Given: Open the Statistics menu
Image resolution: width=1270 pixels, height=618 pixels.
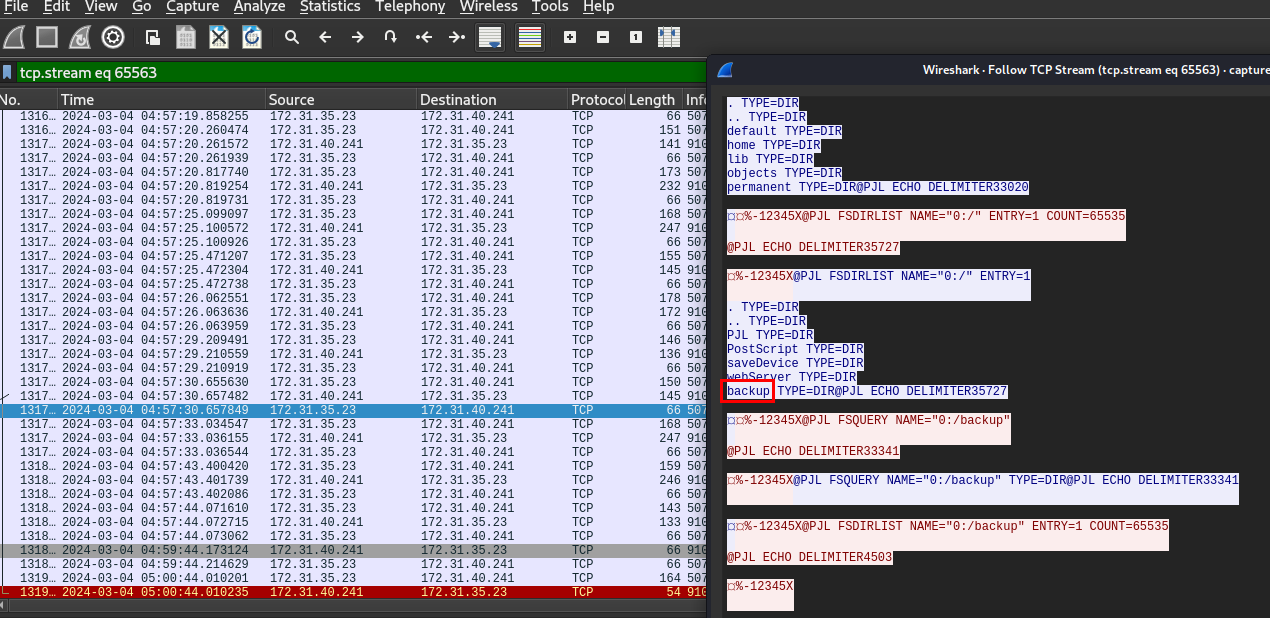Looking at the screenshot, I should (330, 7).
